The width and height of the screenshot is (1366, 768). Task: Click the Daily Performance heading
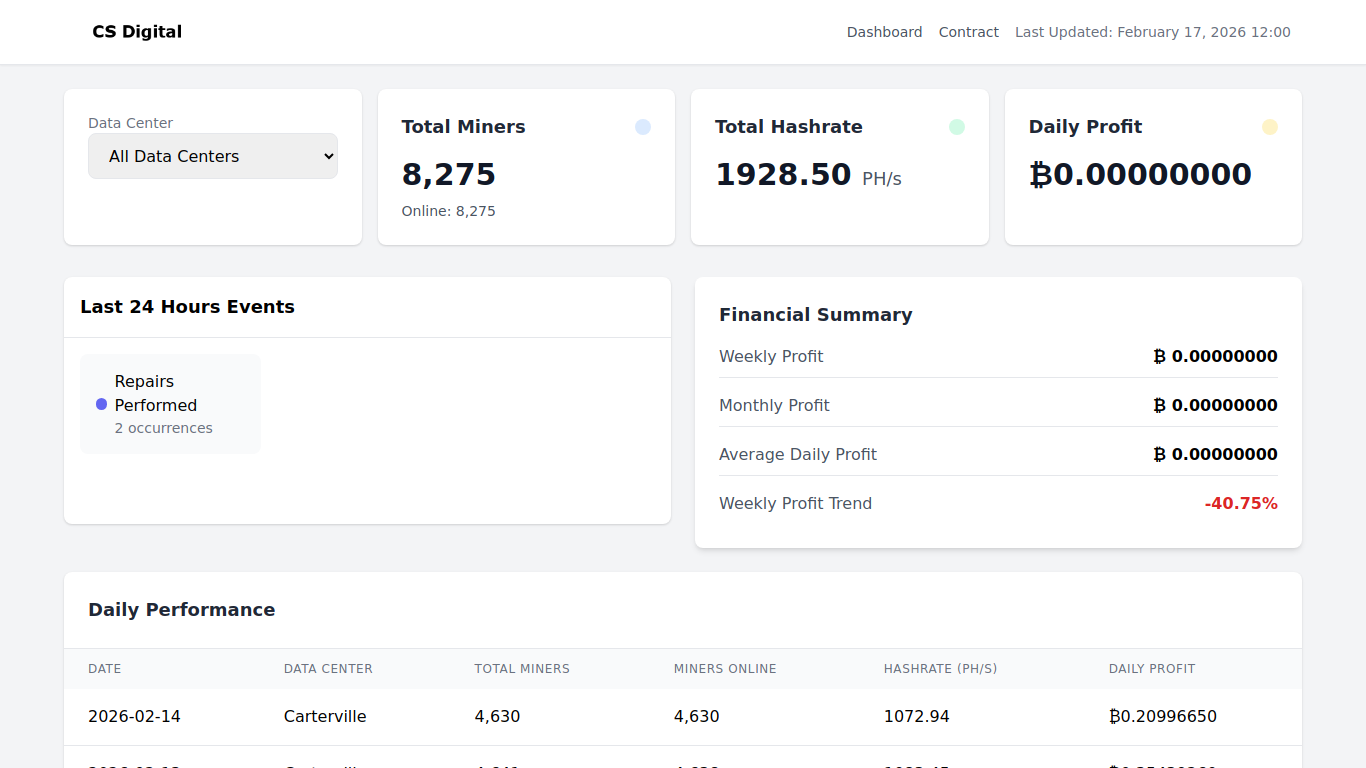tap(181, 610)
